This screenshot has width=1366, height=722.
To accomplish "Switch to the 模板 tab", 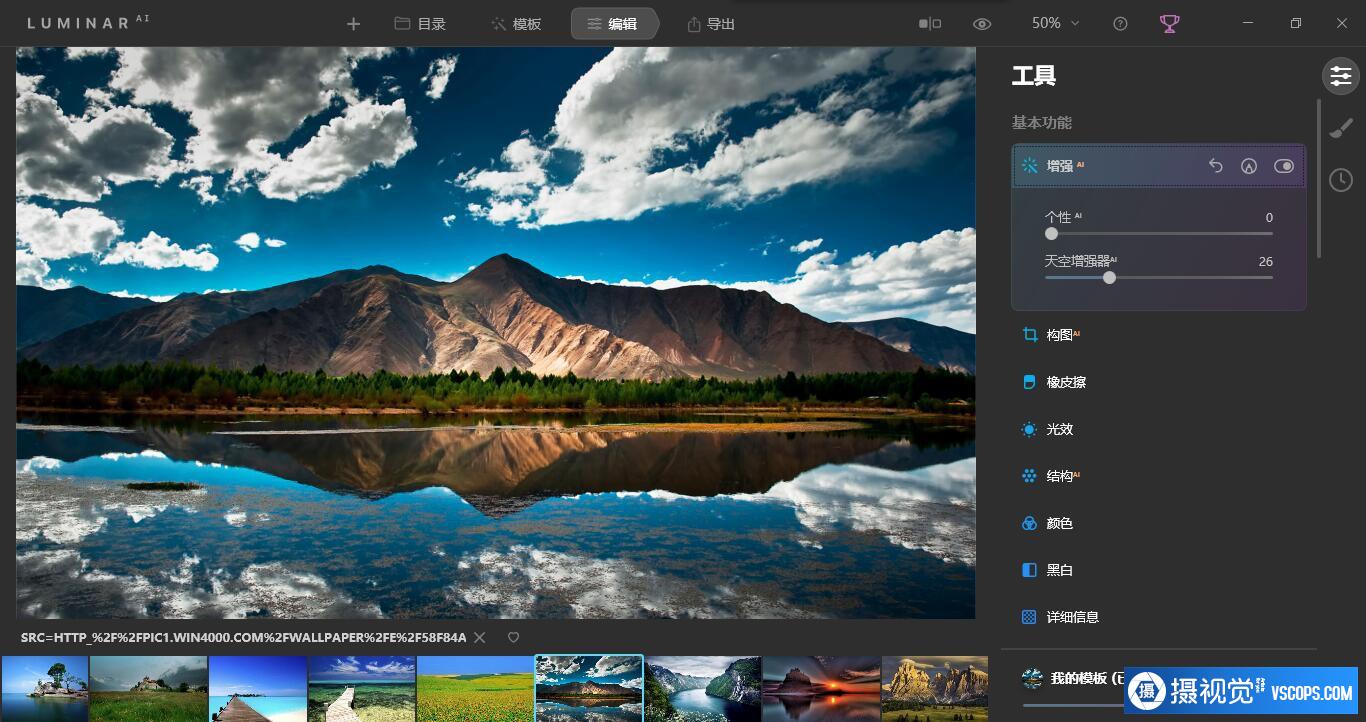I will click(516, 24).
